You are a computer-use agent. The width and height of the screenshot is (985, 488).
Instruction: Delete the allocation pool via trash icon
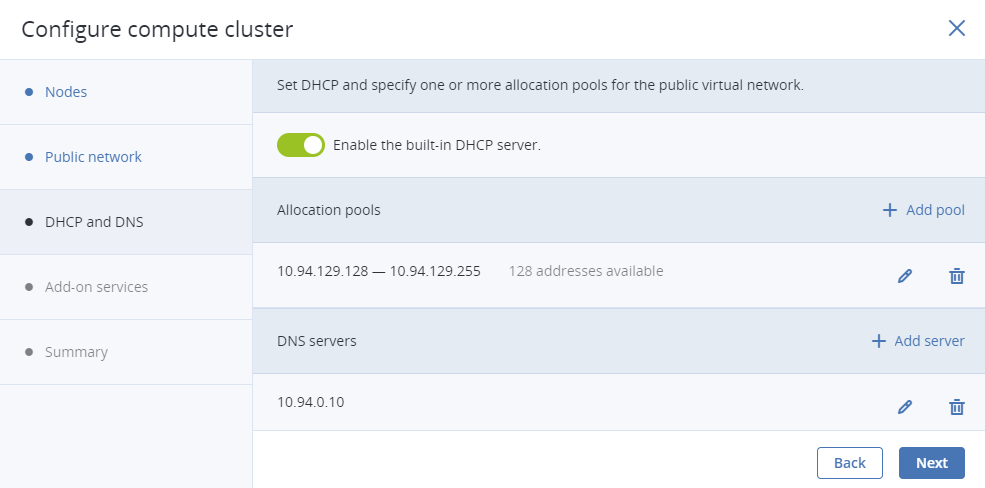(956, 276)
